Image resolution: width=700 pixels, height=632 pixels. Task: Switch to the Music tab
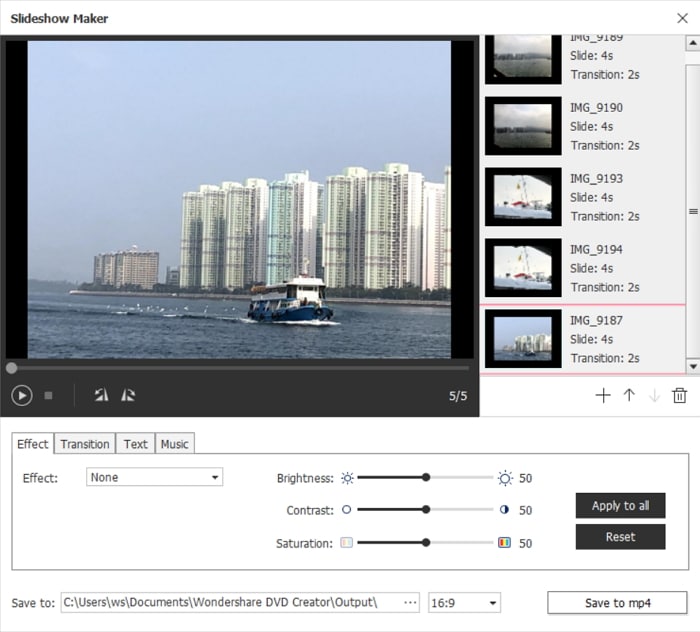(x=175, y=444)
